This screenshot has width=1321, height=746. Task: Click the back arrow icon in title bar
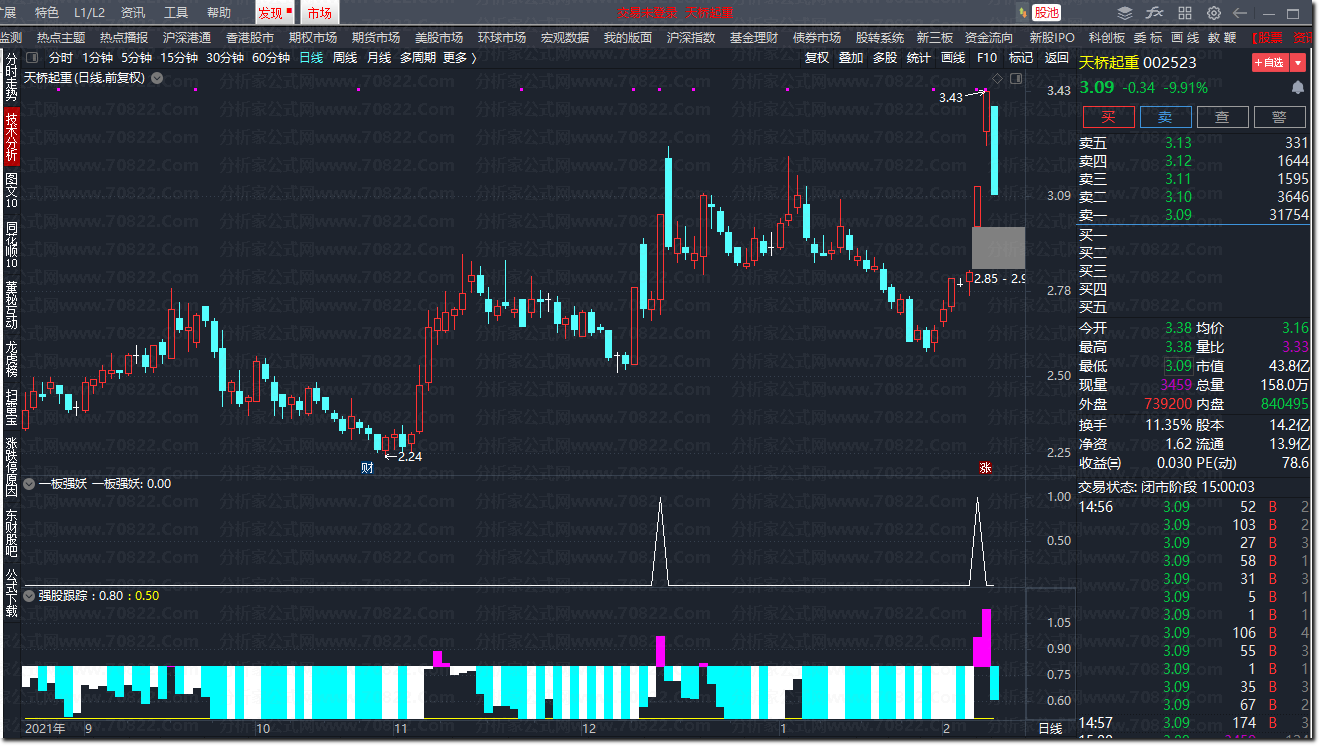[1240, 13]
